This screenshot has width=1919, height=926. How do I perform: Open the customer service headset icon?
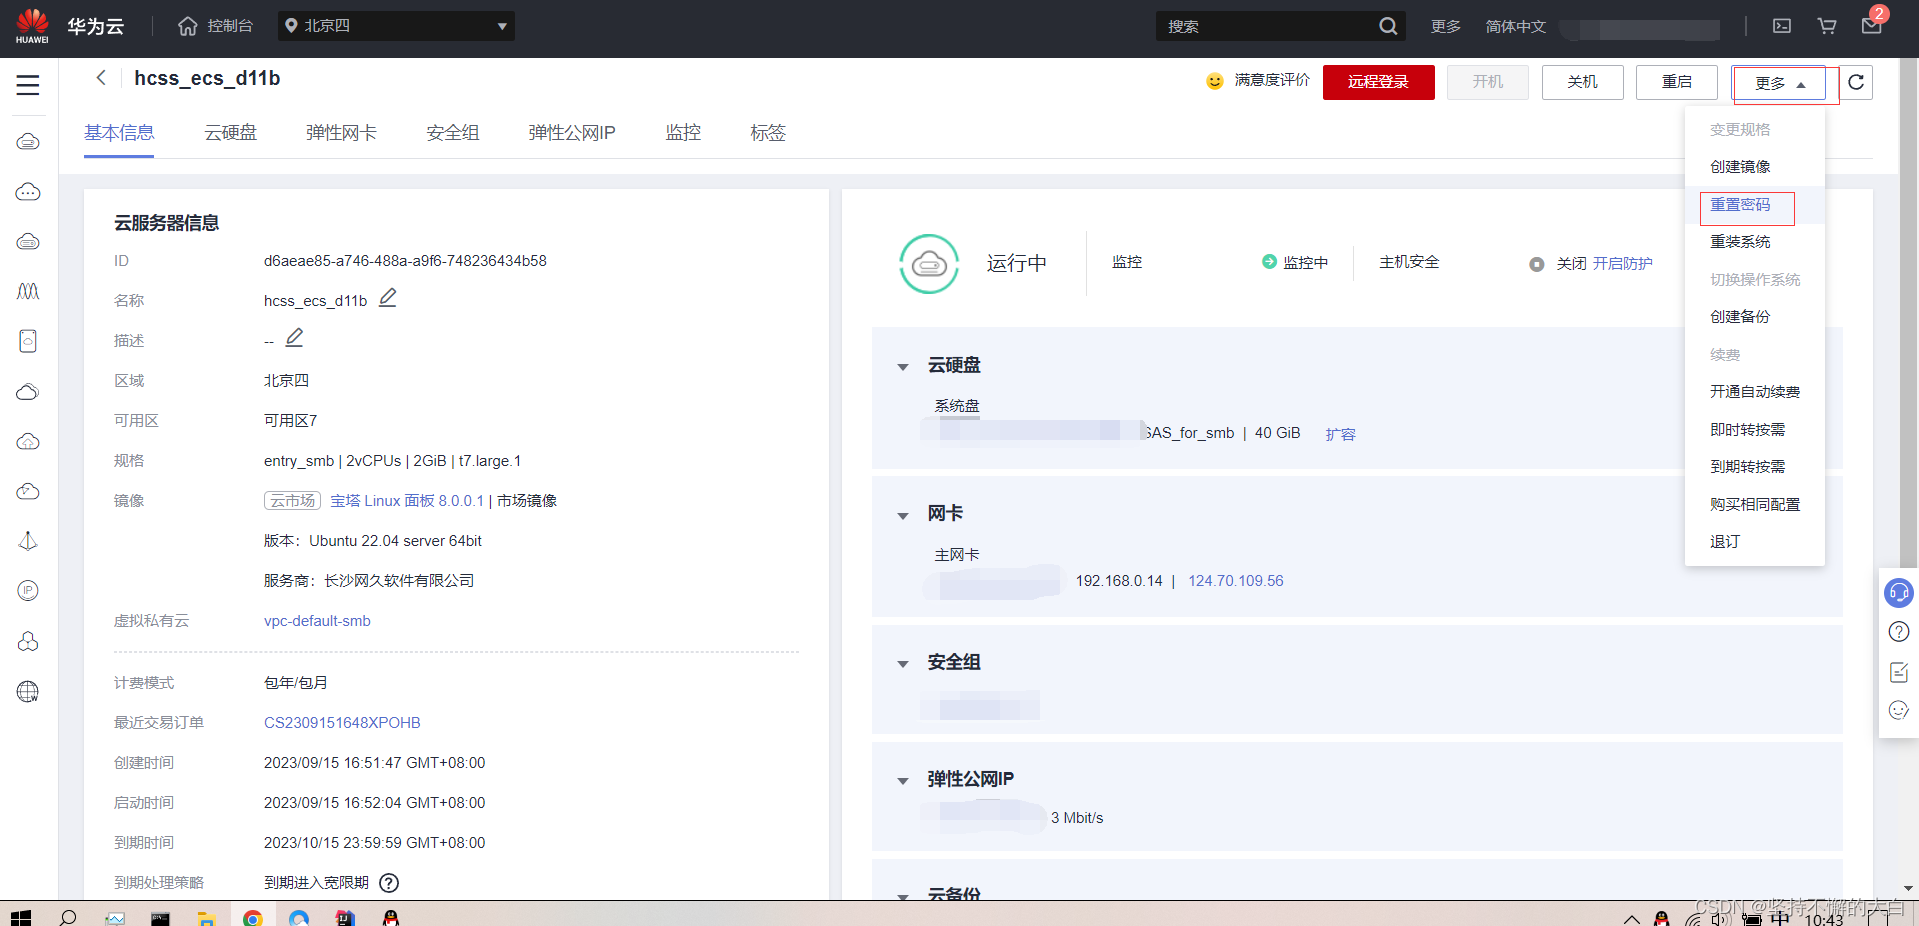coord(1898,592)
